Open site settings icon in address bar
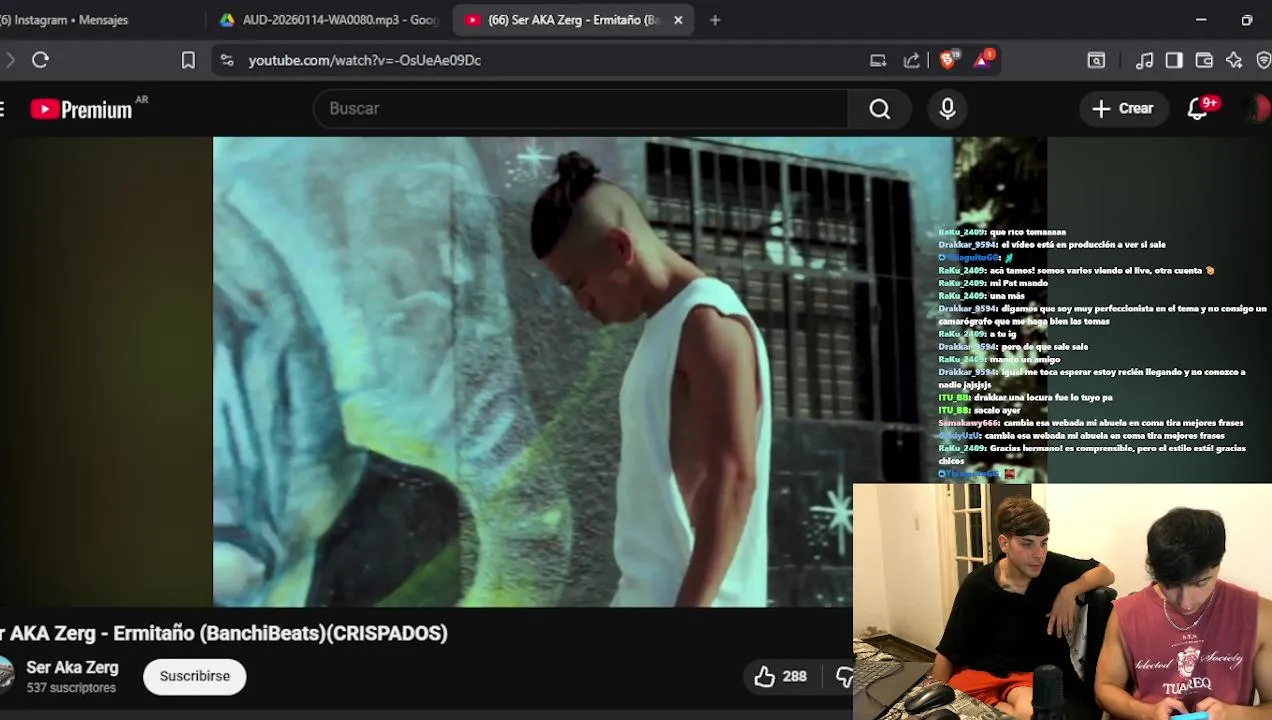This screenshot has width=1272, height=720. coord(226,60)
